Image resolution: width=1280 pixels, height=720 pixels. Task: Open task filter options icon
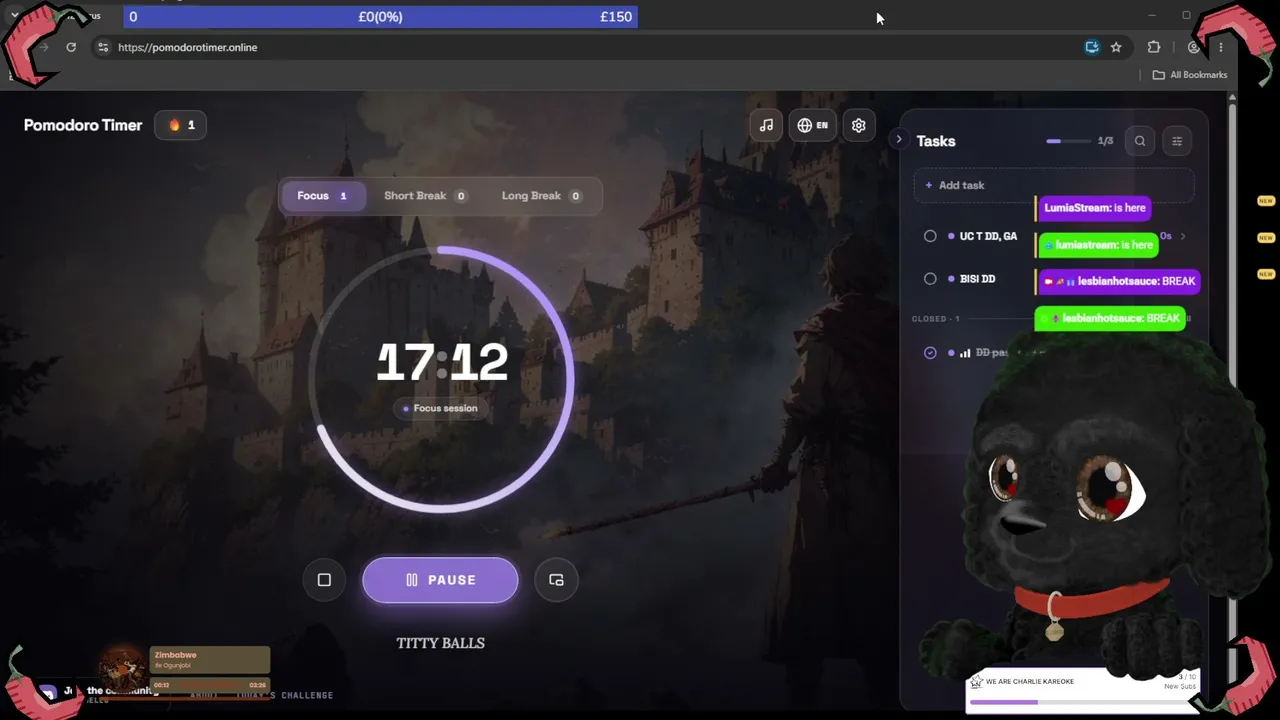coord(1177,141)
